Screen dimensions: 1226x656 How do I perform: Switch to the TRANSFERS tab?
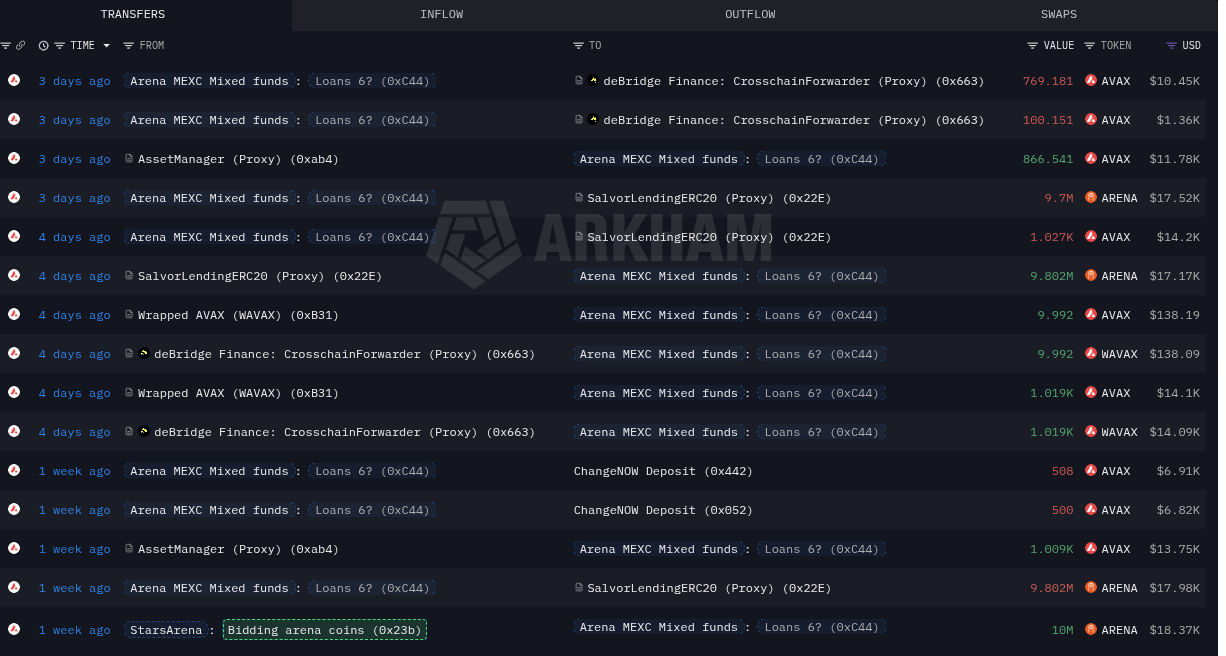point(133,14)
